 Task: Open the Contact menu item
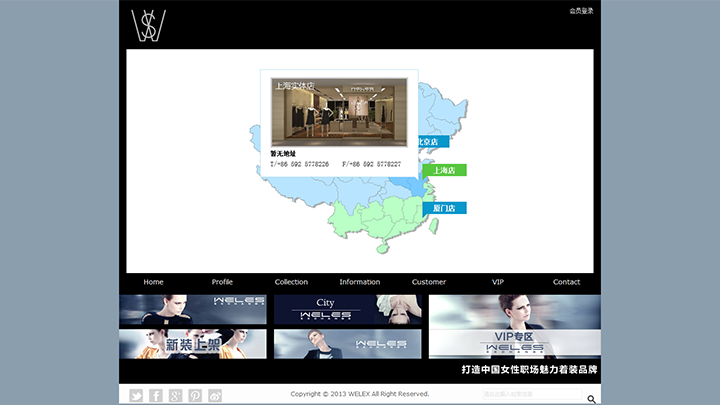566,282
